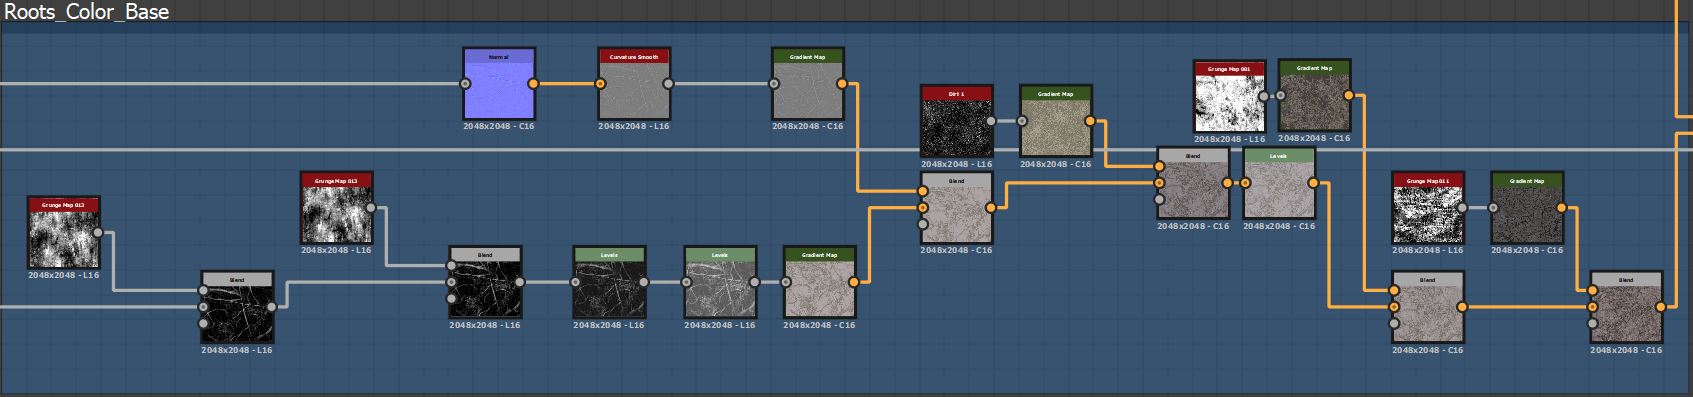Click the Normal node output connector
The width and height of the screenshot is (1693, 397).
tap(533, 84)
